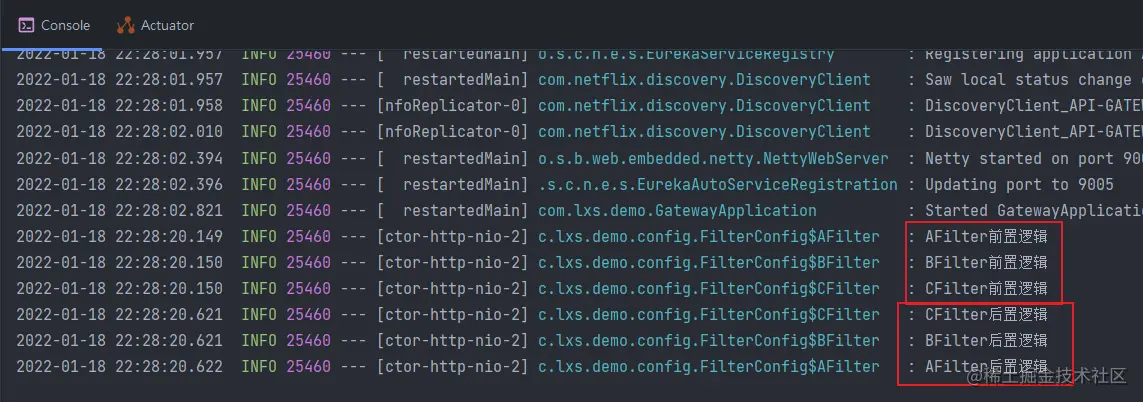Click the timestamp 22:28:01.958
This screenshot has width=1143, height=402.
169,106
